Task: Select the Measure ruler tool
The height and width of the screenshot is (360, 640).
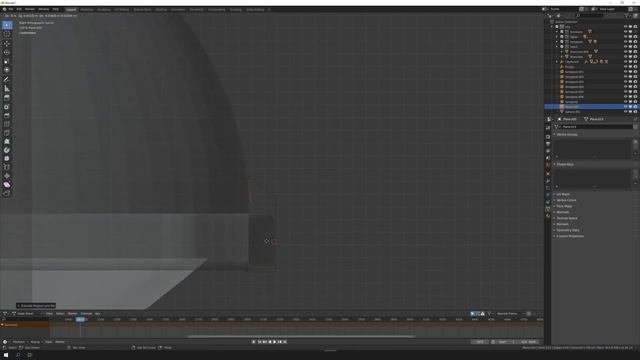Action: click(x=7, y=88)
